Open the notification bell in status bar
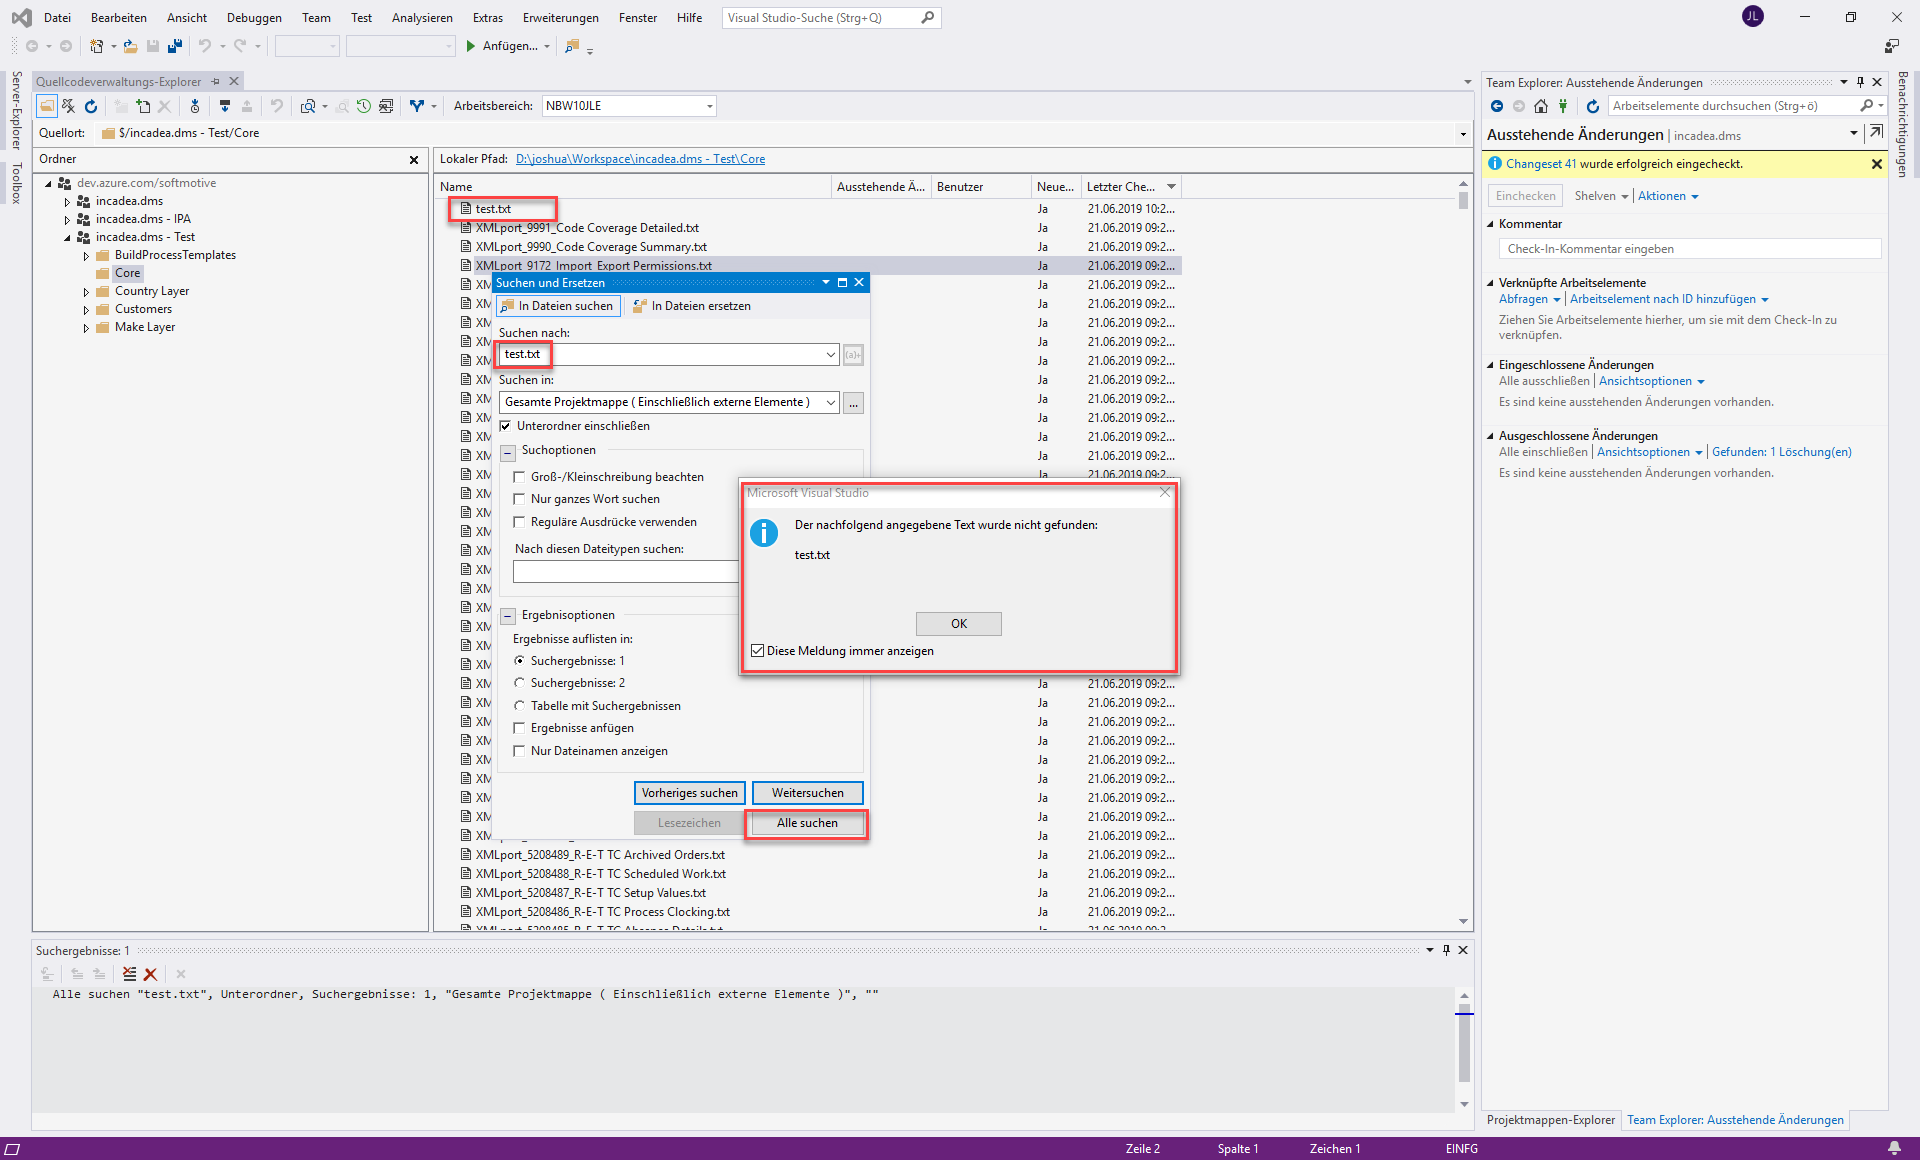 pos(1895,1148)
